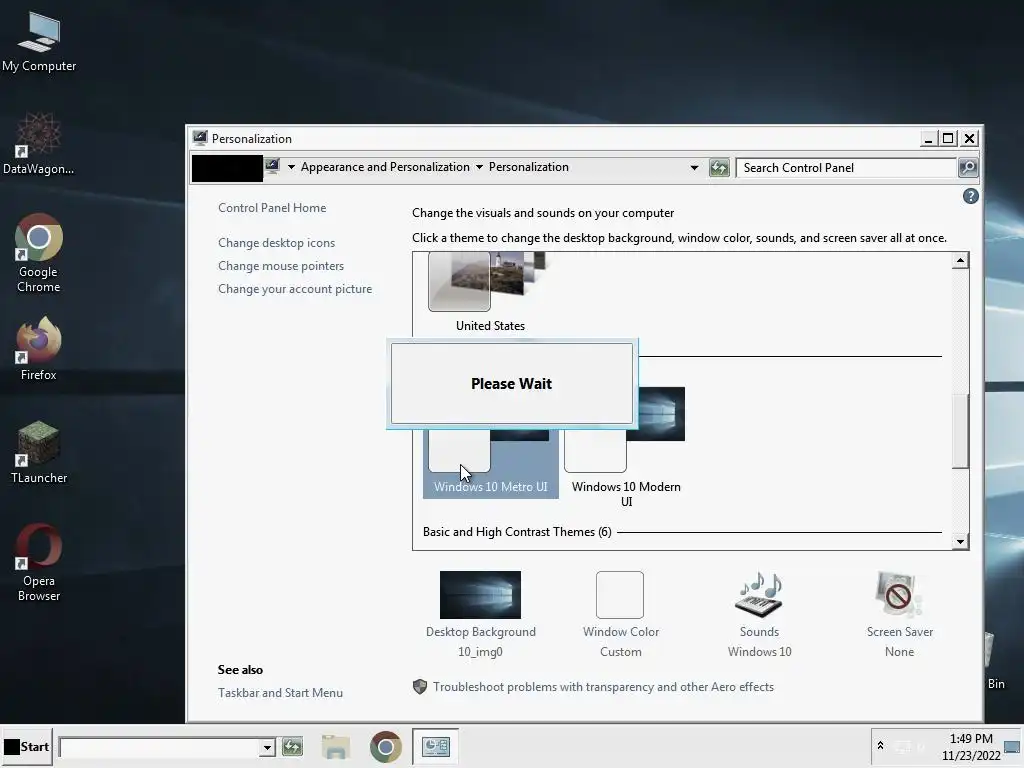Click the refresh icon beside address bar

(719, 168)
